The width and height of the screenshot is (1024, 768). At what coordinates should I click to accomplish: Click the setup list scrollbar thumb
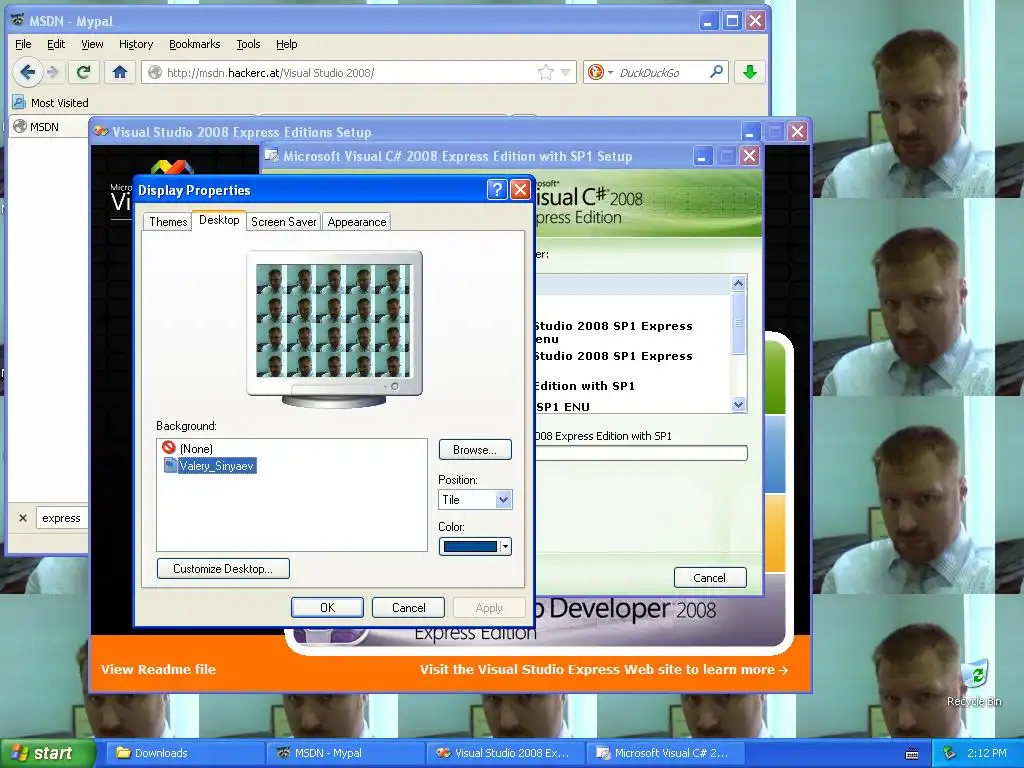tap(739, 323)
